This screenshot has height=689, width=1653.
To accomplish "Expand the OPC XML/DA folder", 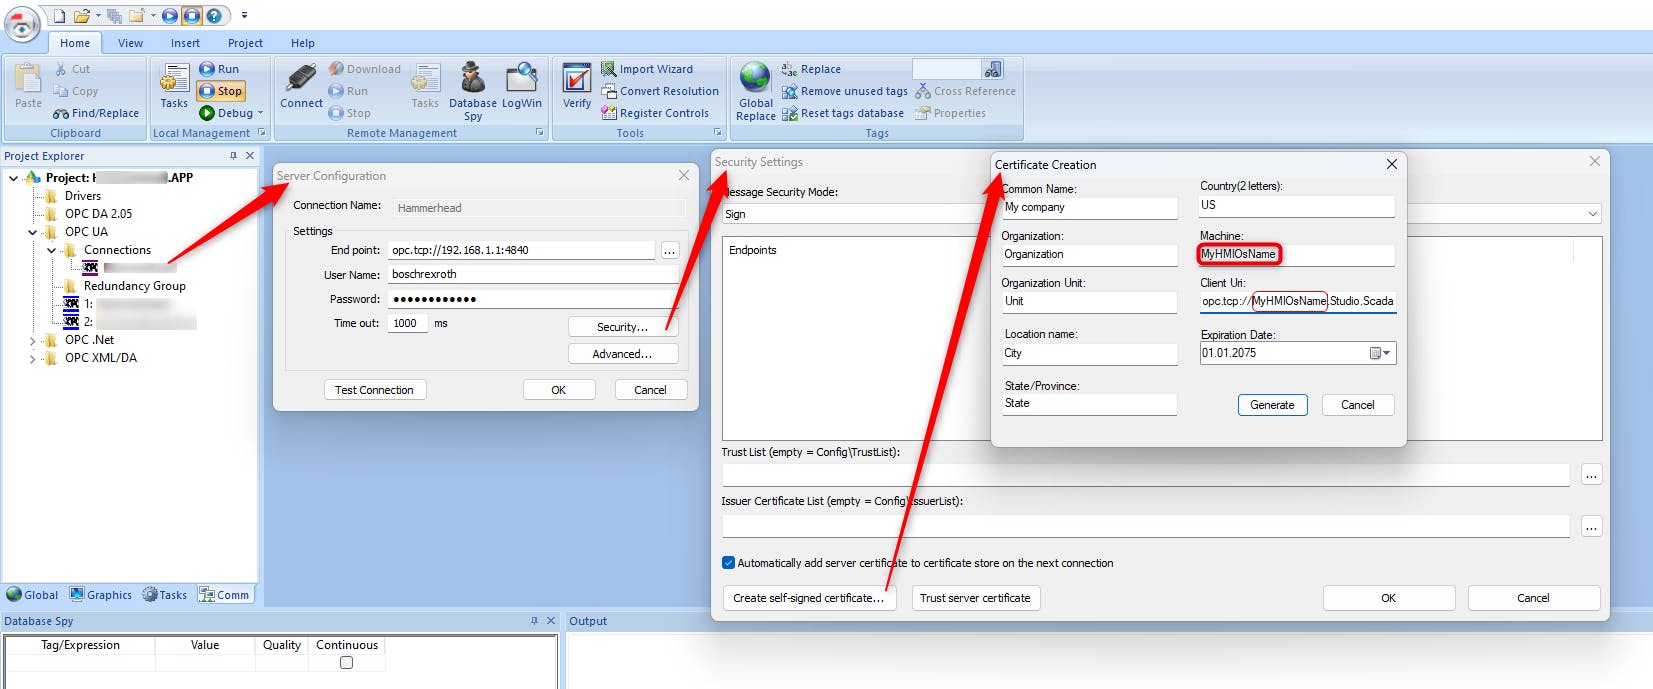I will (33, 359).
